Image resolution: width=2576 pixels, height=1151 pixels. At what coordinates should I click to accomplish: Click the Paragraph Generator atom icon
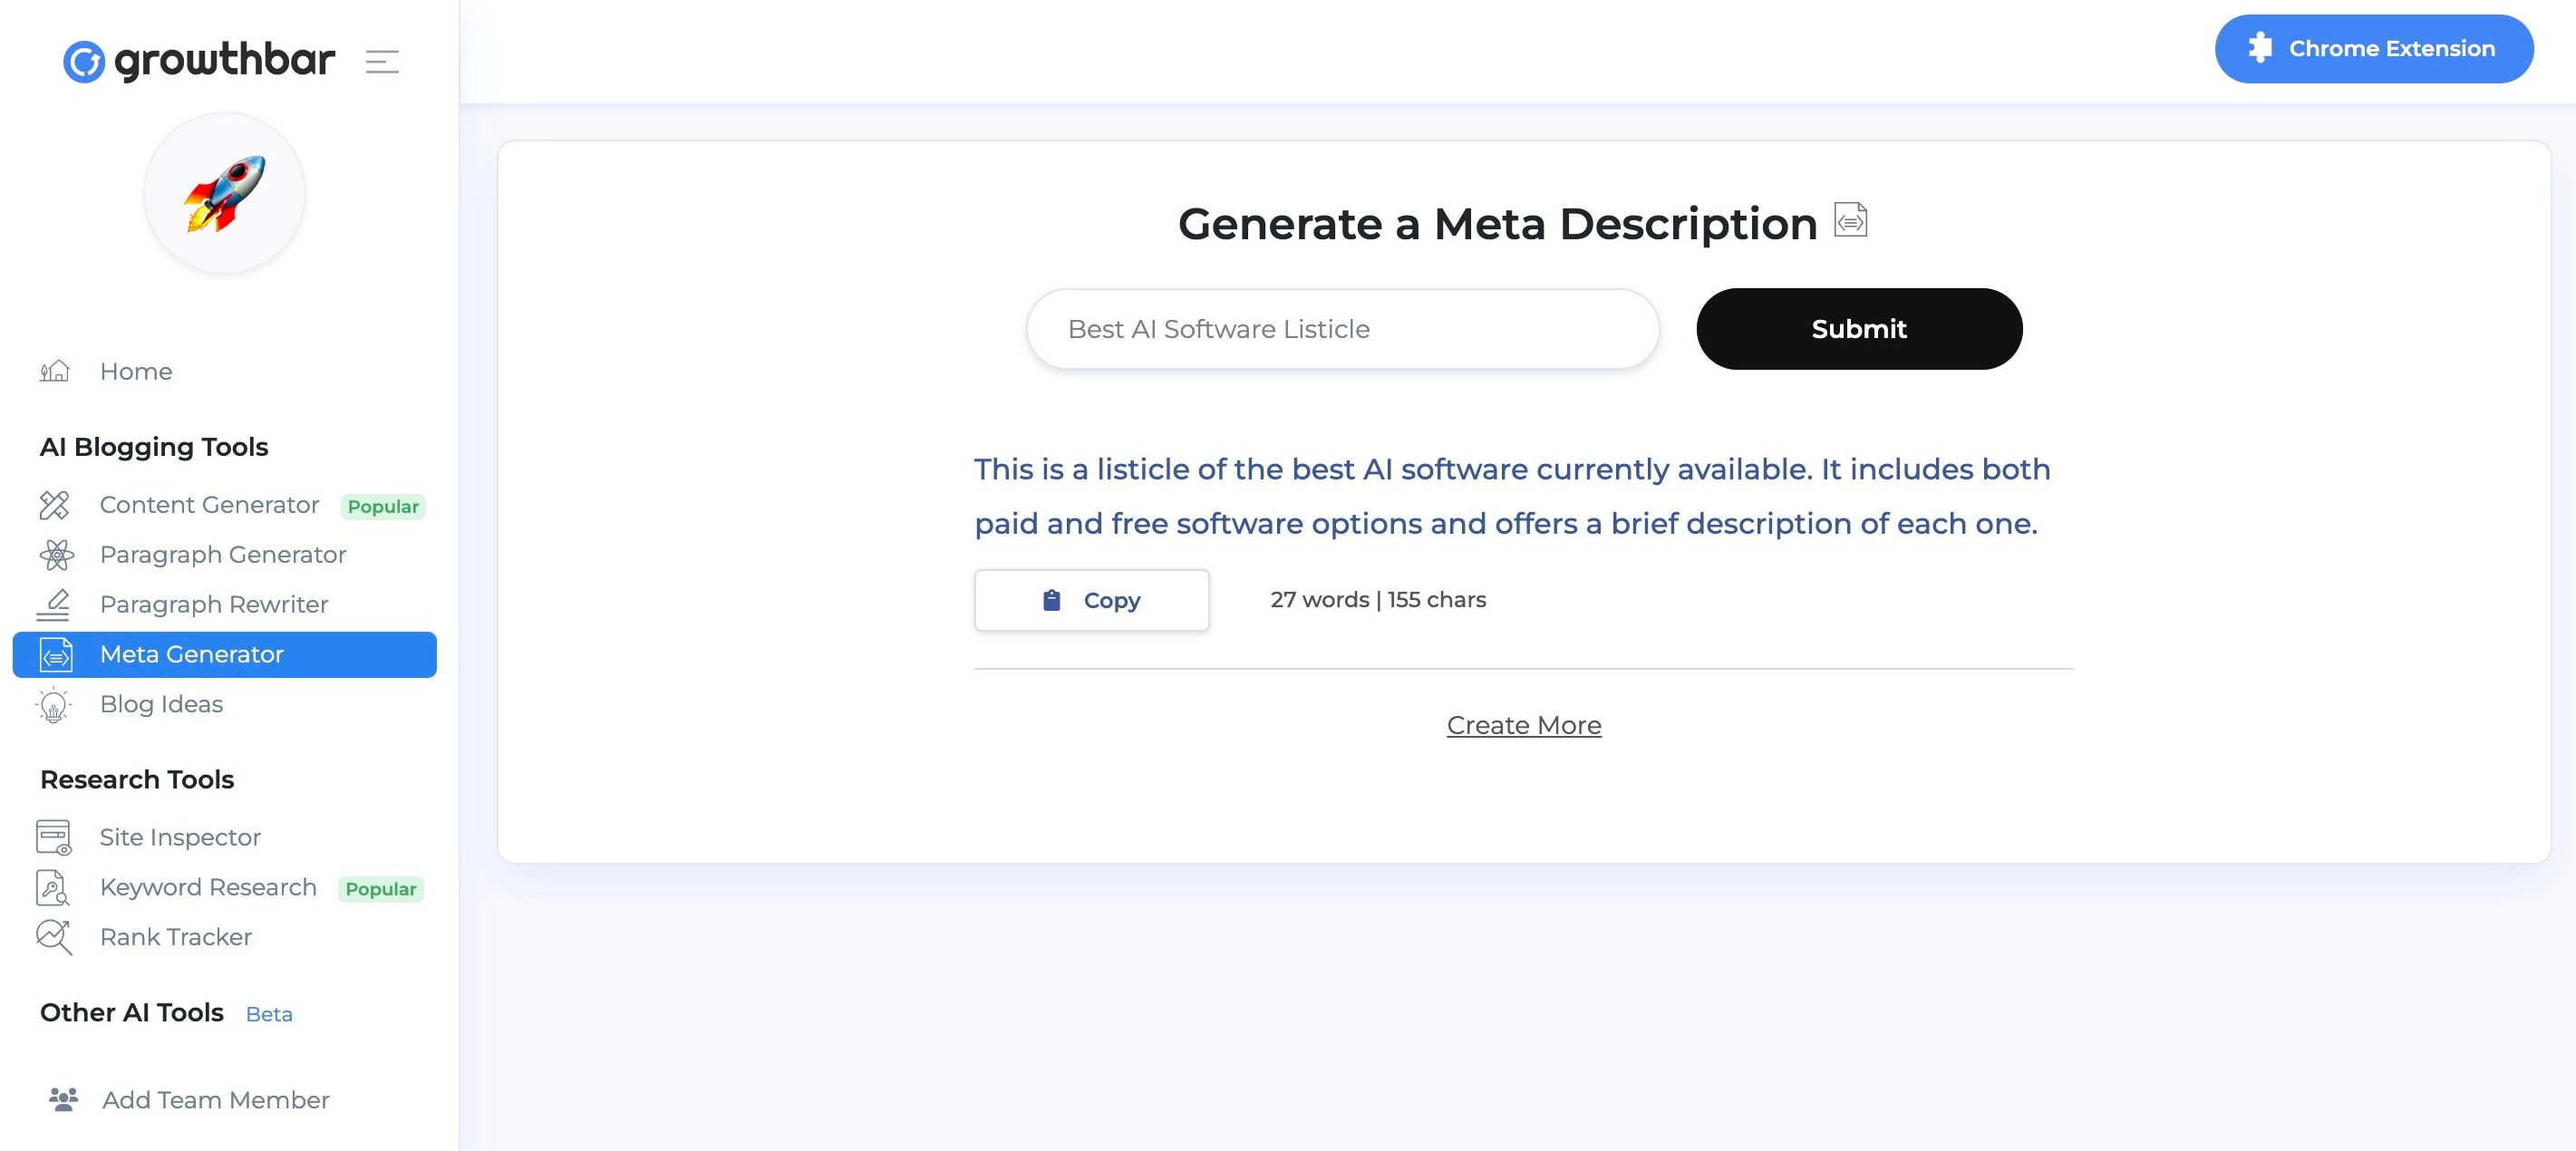(x=56, y=554)
